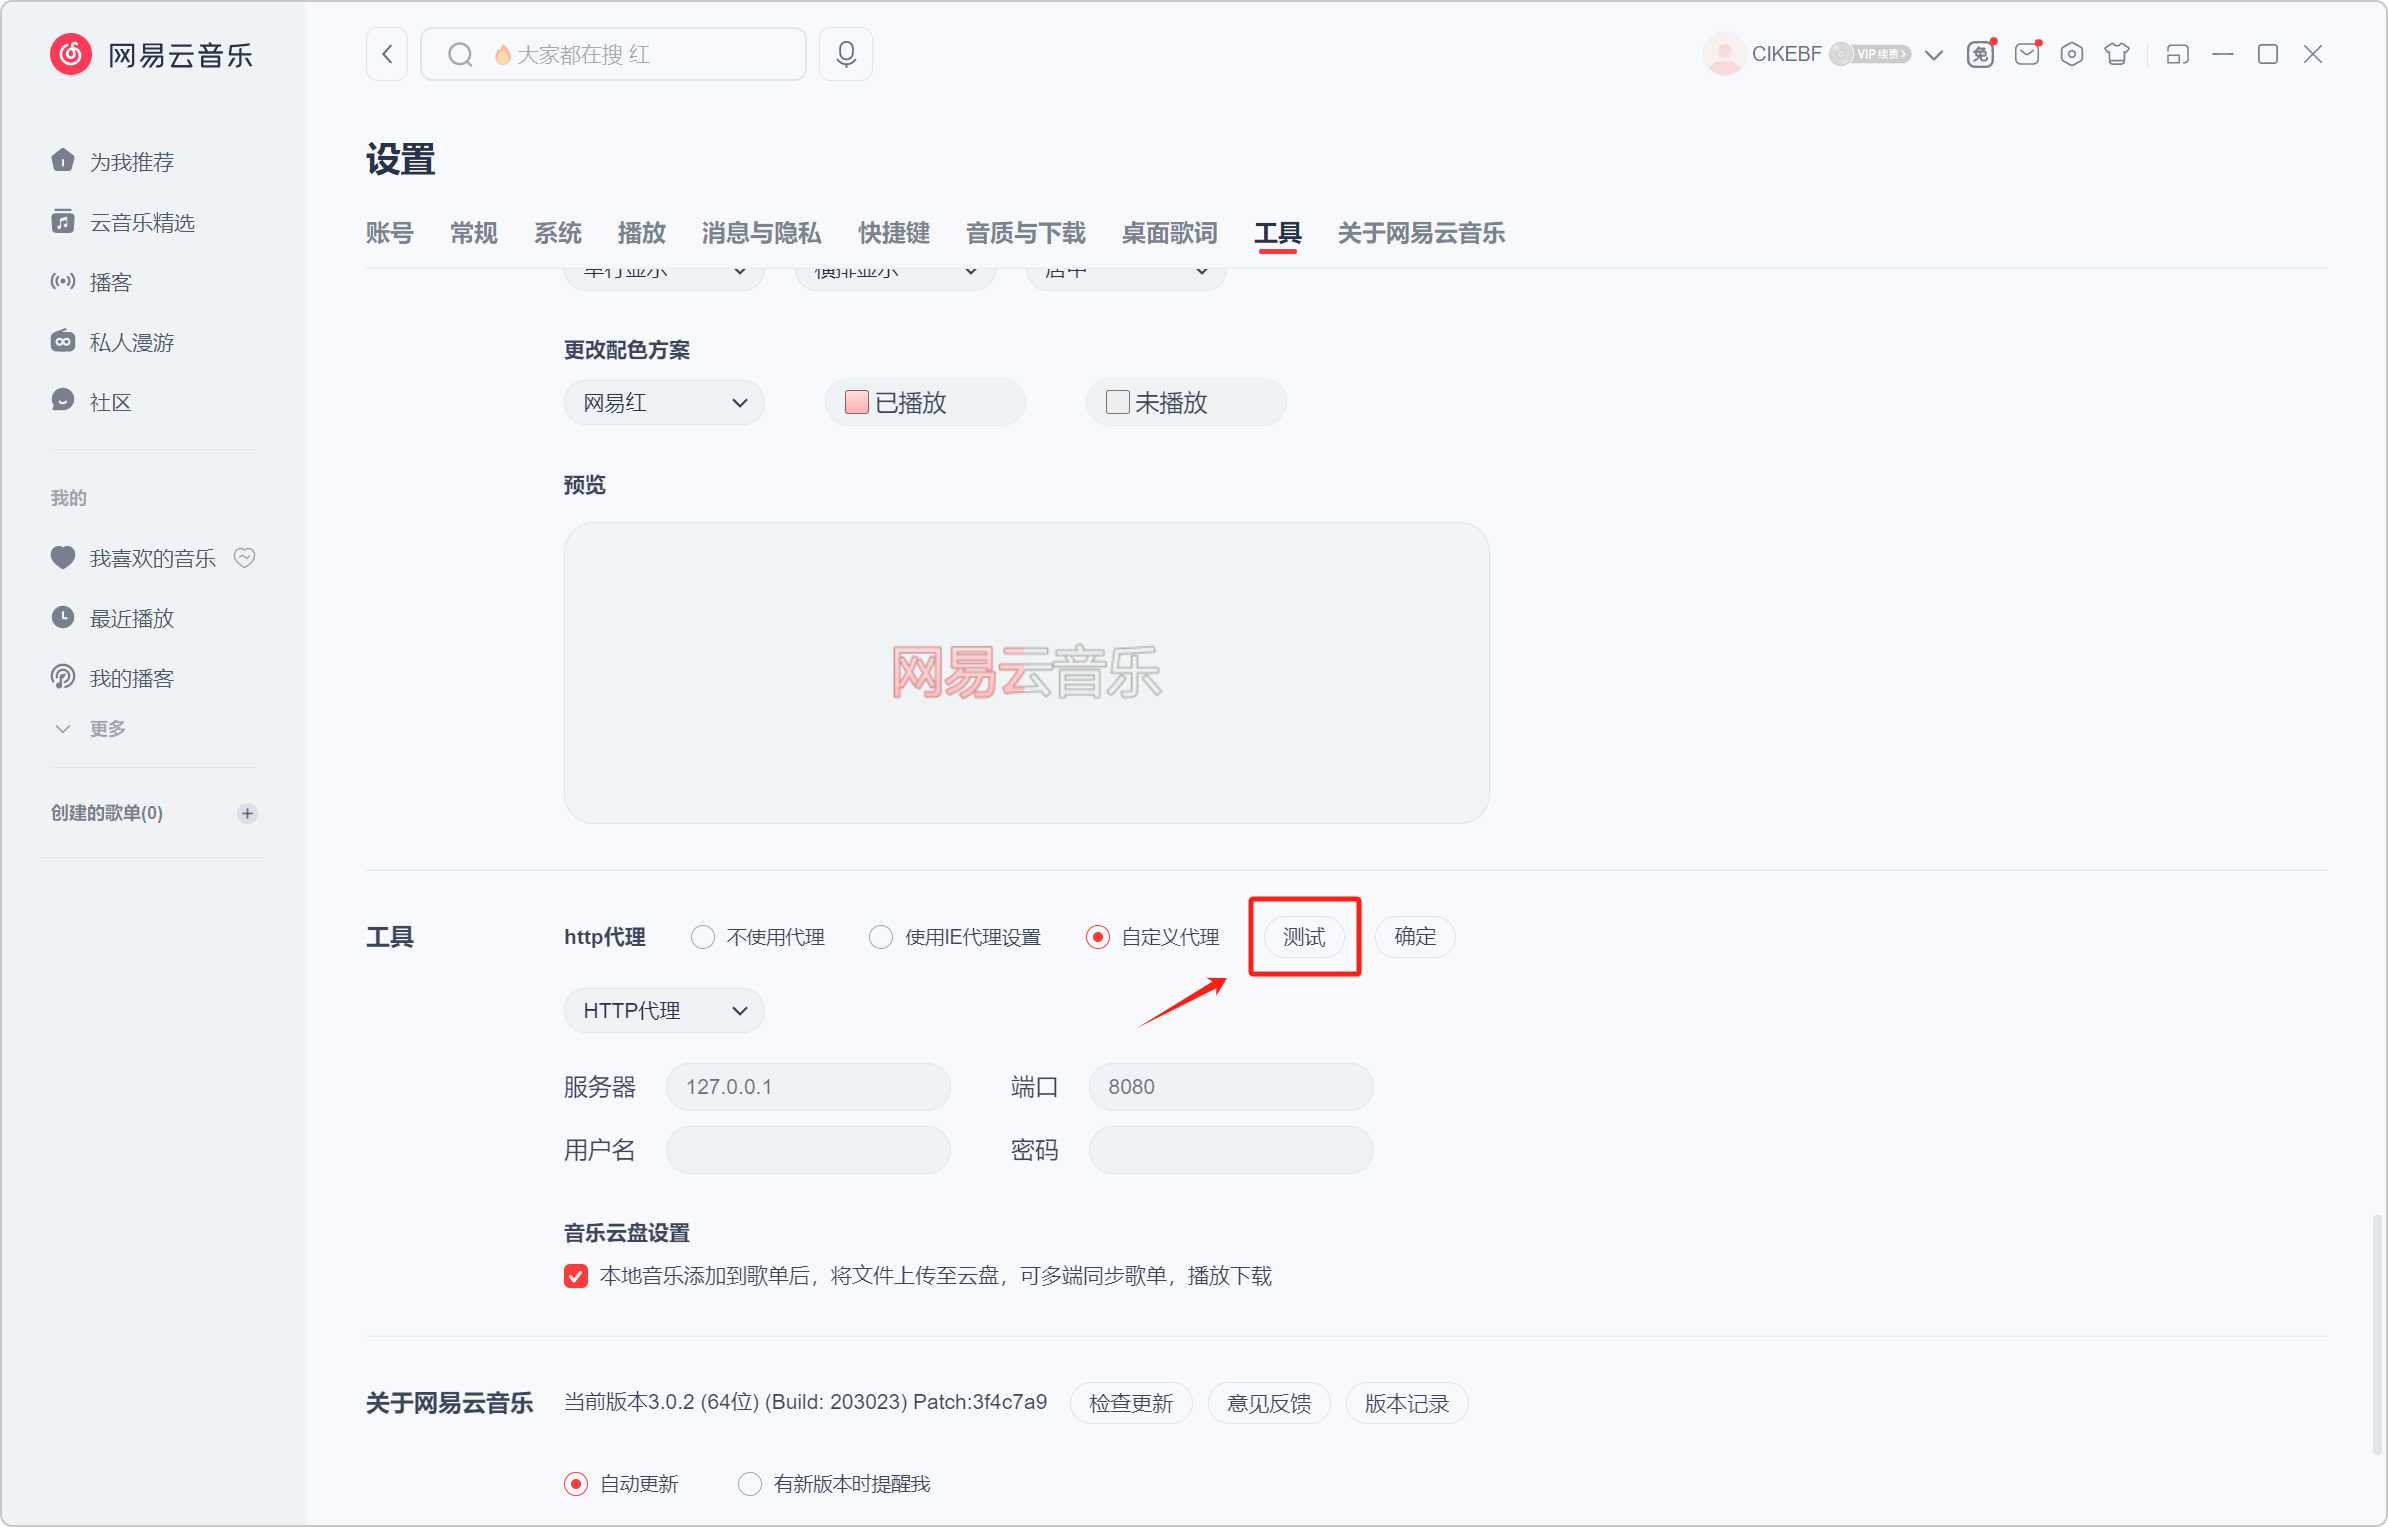Switch to 常规 settings tab
Image resolution: width=2388 pixels, height=1527 pixels.
[474, 233]
